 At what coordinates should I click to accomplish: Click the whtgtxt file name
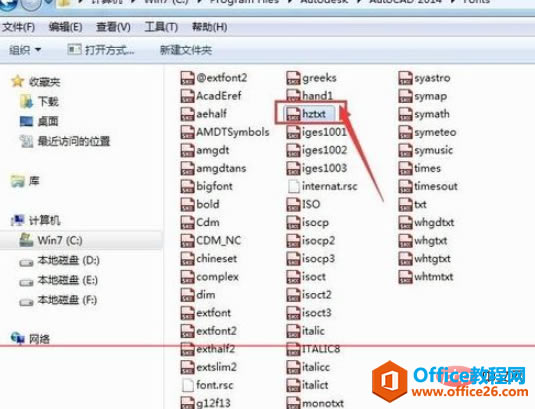click(x=432, y=259)
